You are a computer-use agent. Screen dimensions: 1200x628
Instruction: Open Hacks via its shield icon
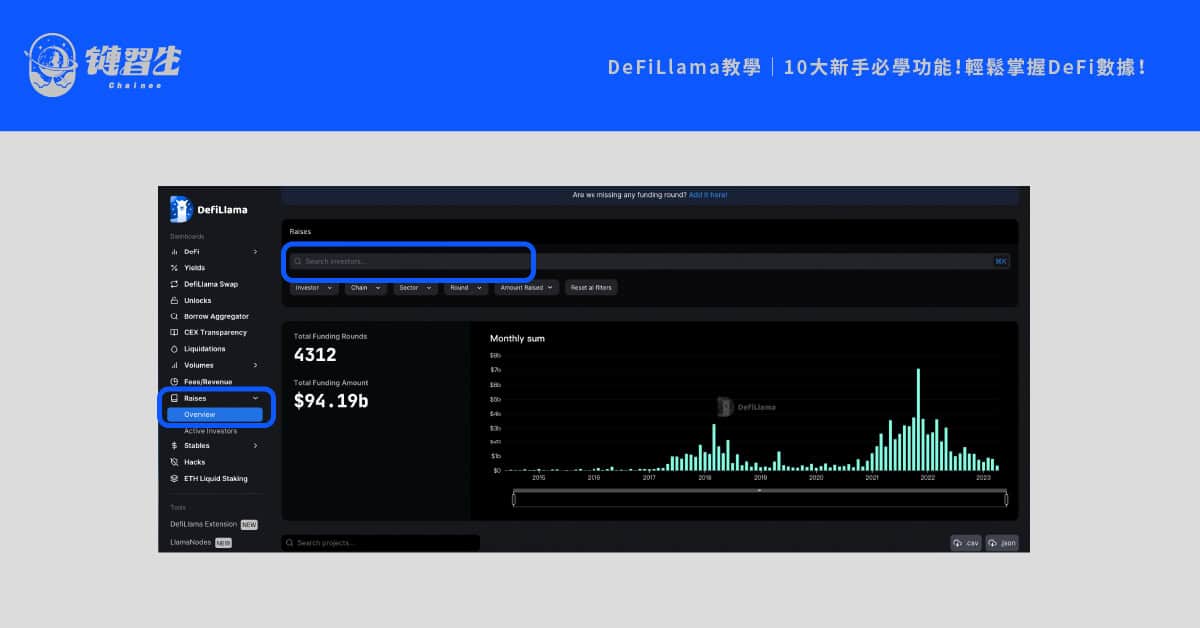[174, 462]
